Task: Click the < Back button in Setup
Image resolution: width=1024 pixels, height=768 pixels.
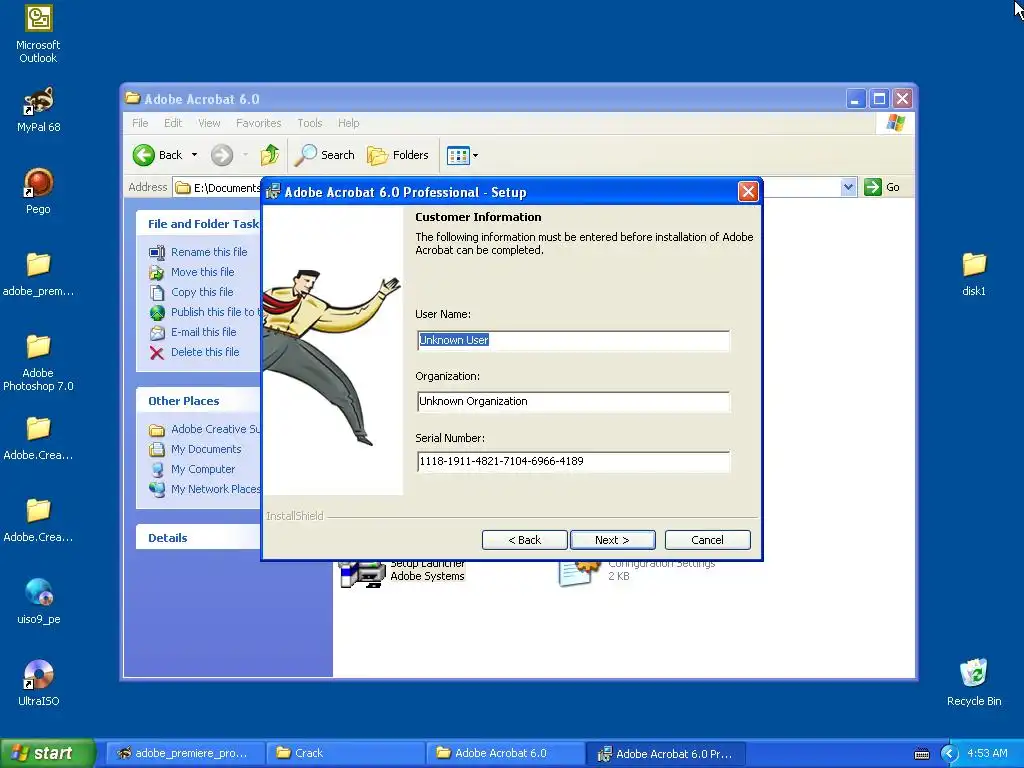Action: 524,540
